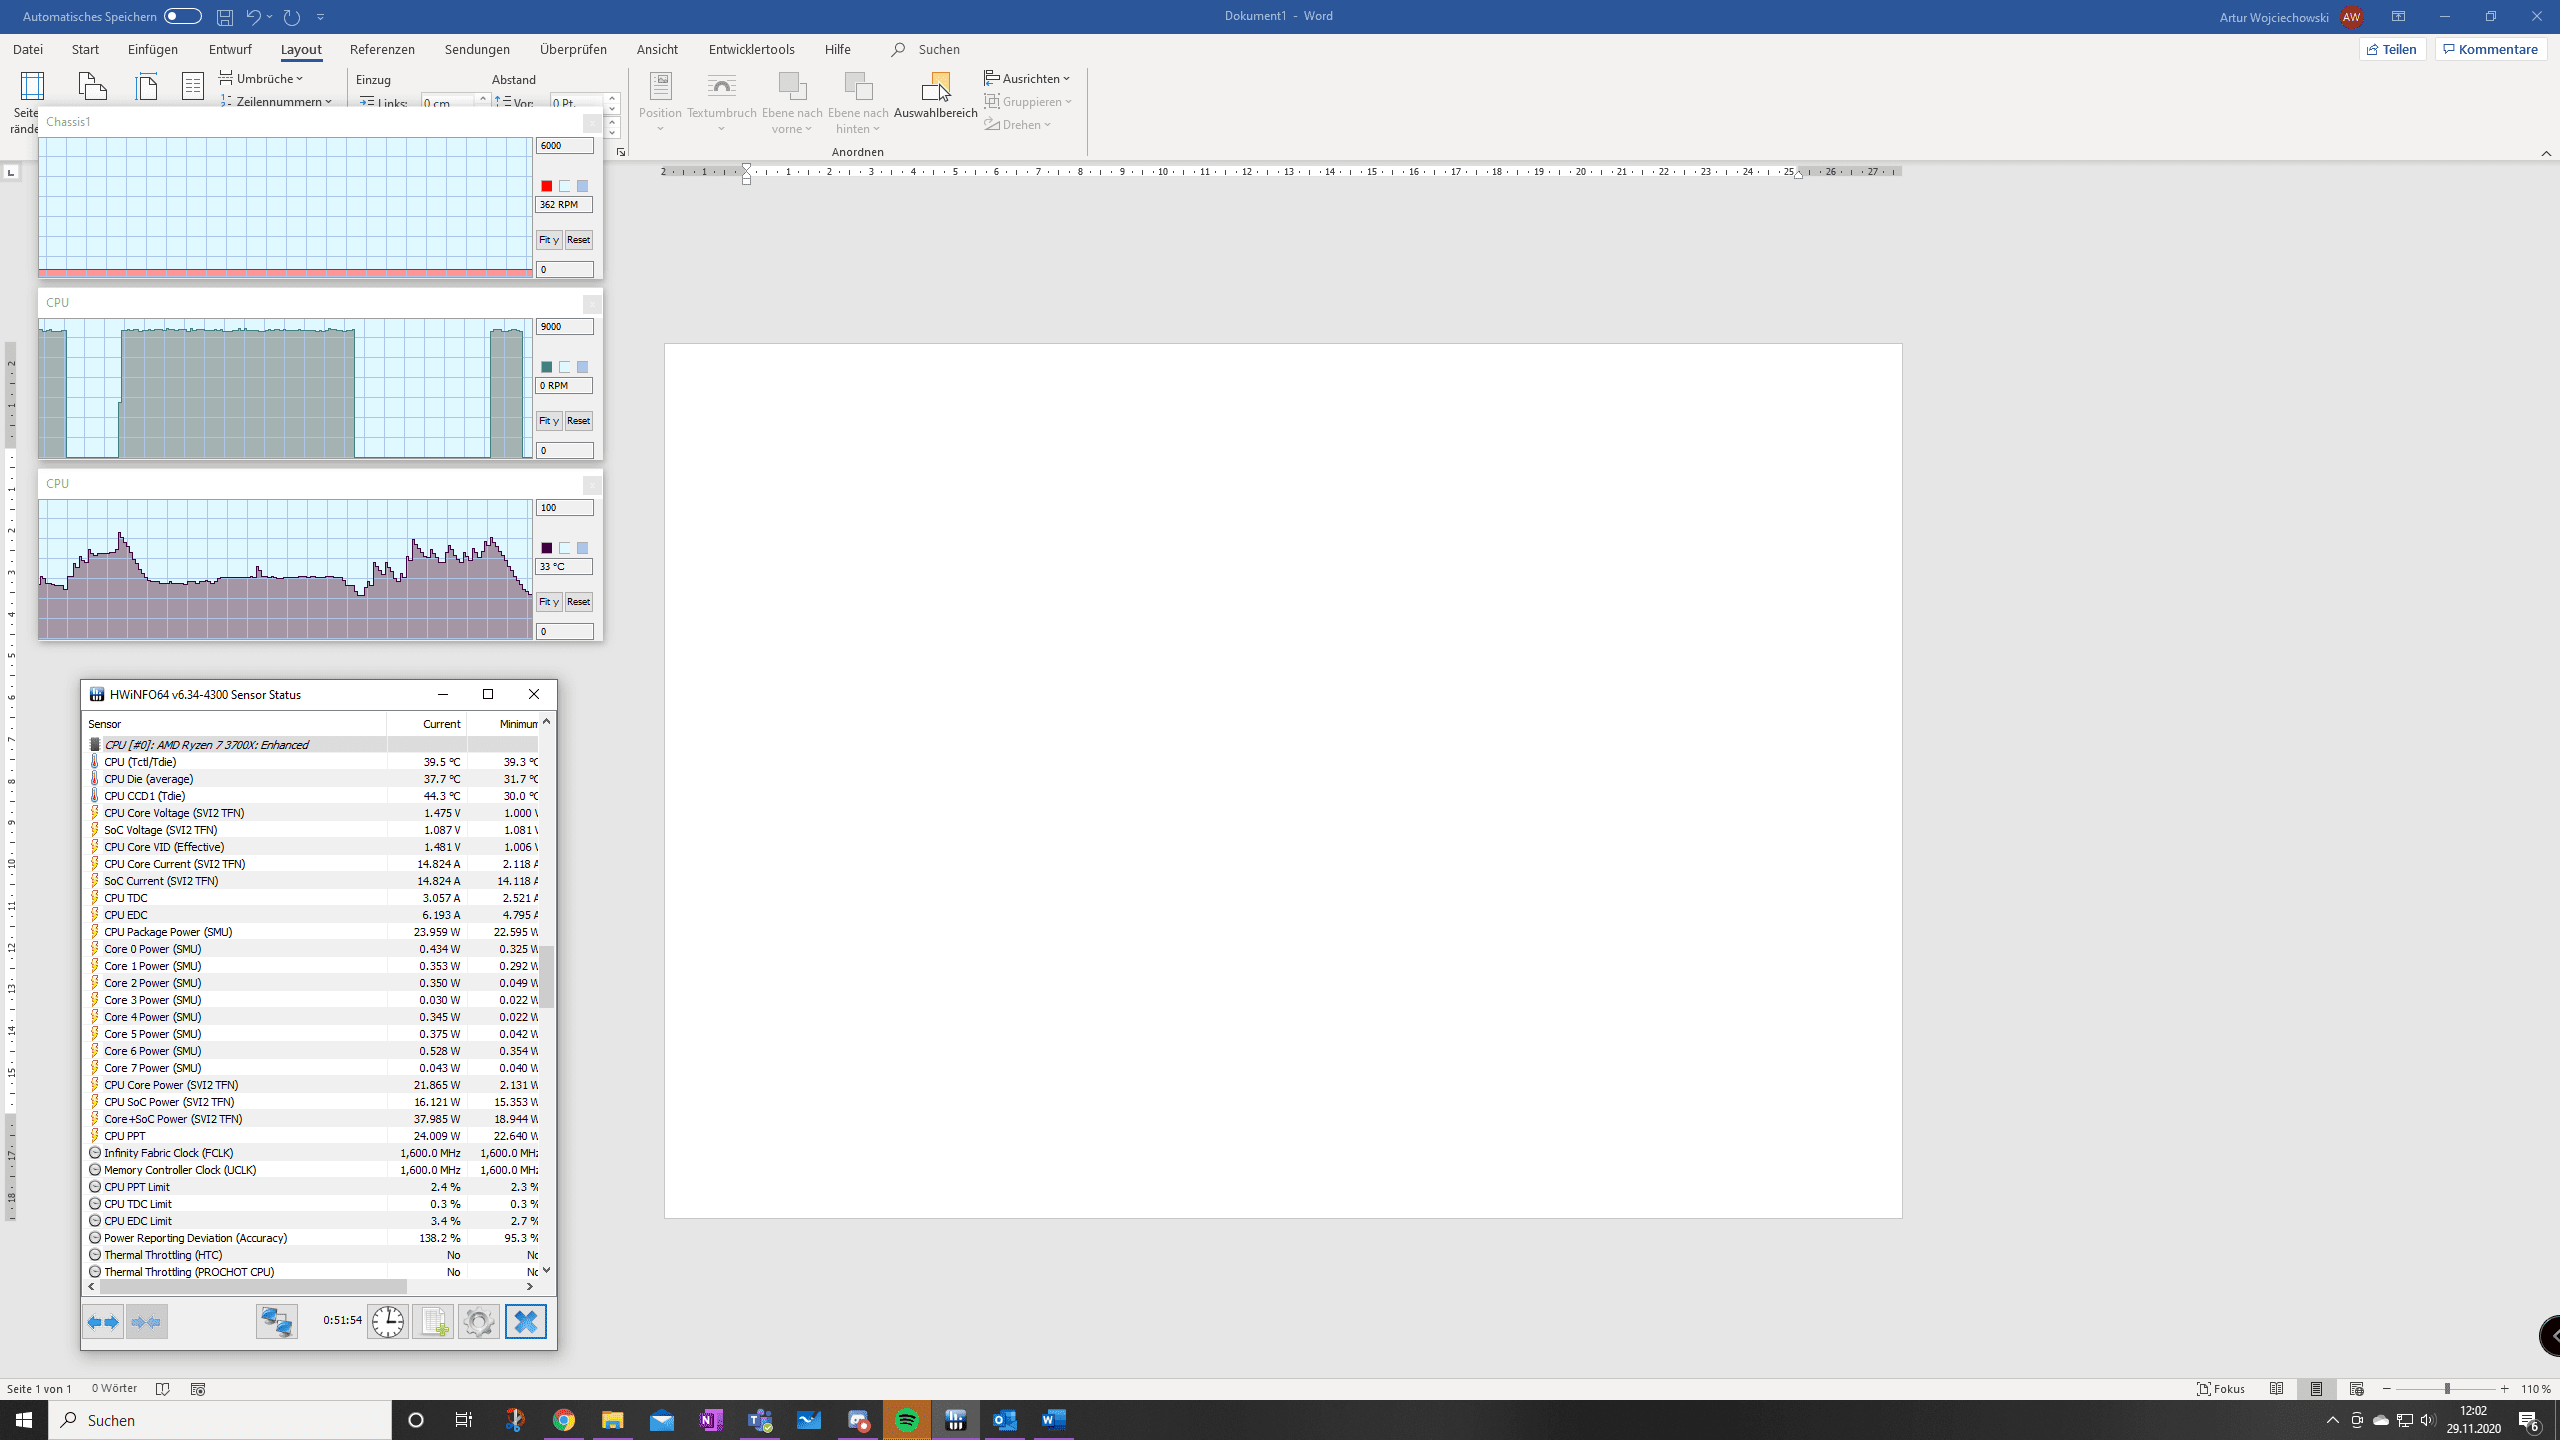Viewport: 2560px width, 1440px height.
Task: Click Fit y in Chassis1 graph window
Action: tap(549, 240)
